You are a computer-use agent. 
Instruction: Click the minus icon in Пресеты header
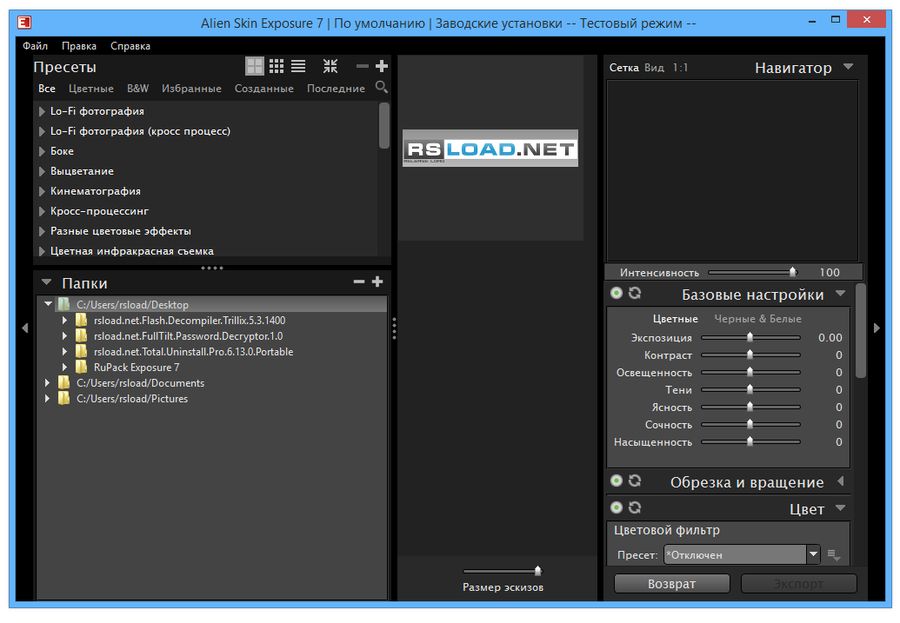click(362, 67)
